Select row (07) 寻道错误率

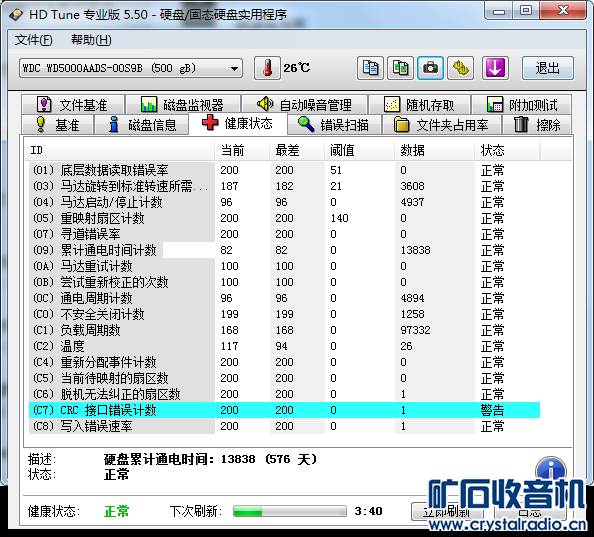[284, 234]
